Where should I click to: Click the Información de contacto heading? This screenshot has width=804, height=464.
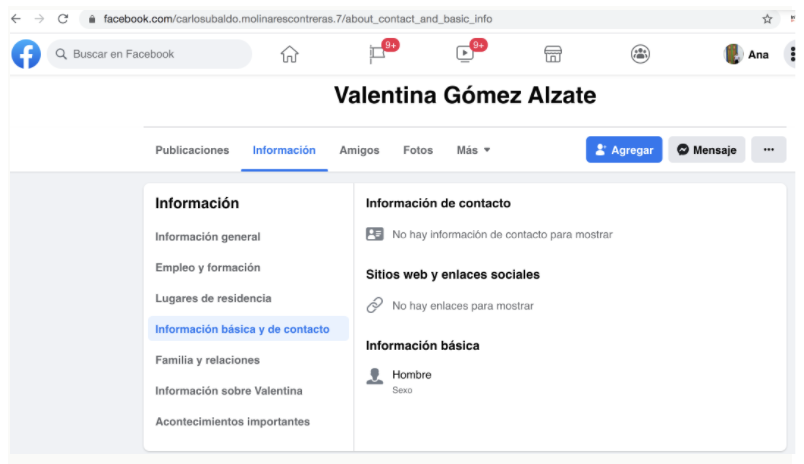click(438, 203)
